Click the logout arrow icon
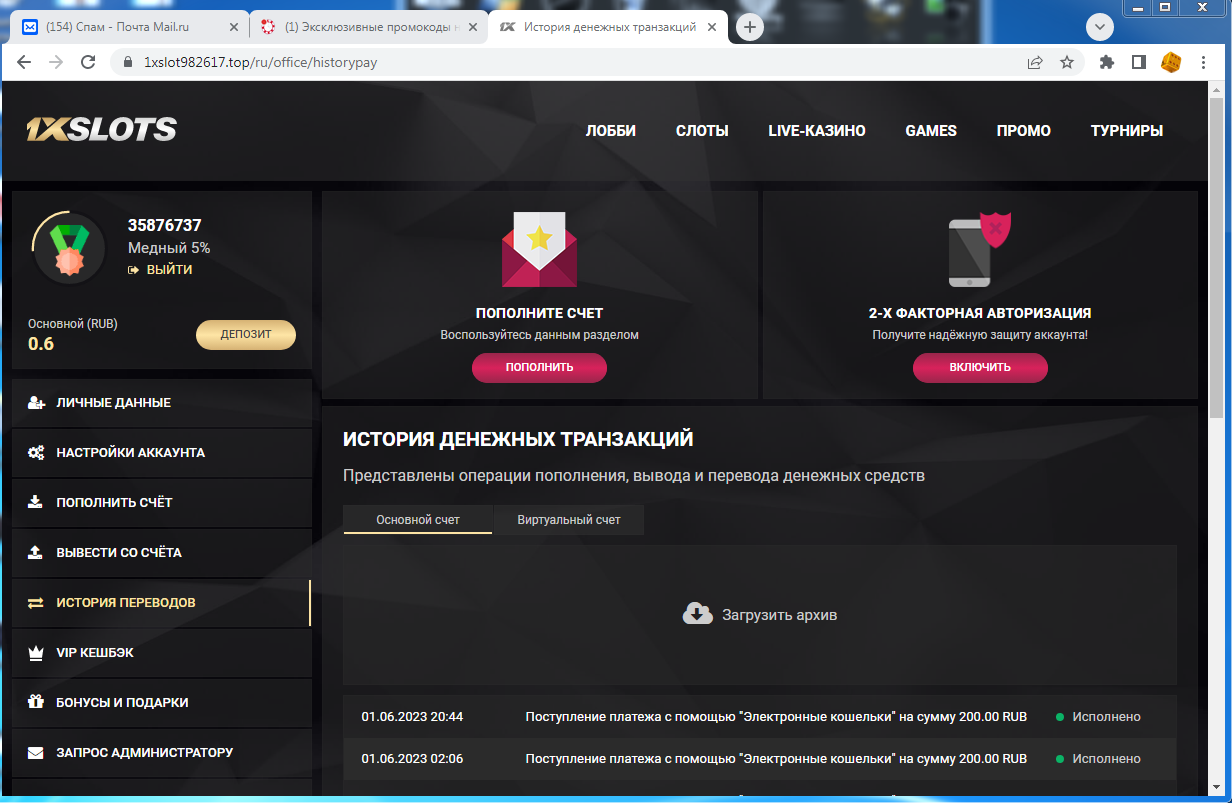This screenshot has height=803, width=1232. [x=133, y=270]
